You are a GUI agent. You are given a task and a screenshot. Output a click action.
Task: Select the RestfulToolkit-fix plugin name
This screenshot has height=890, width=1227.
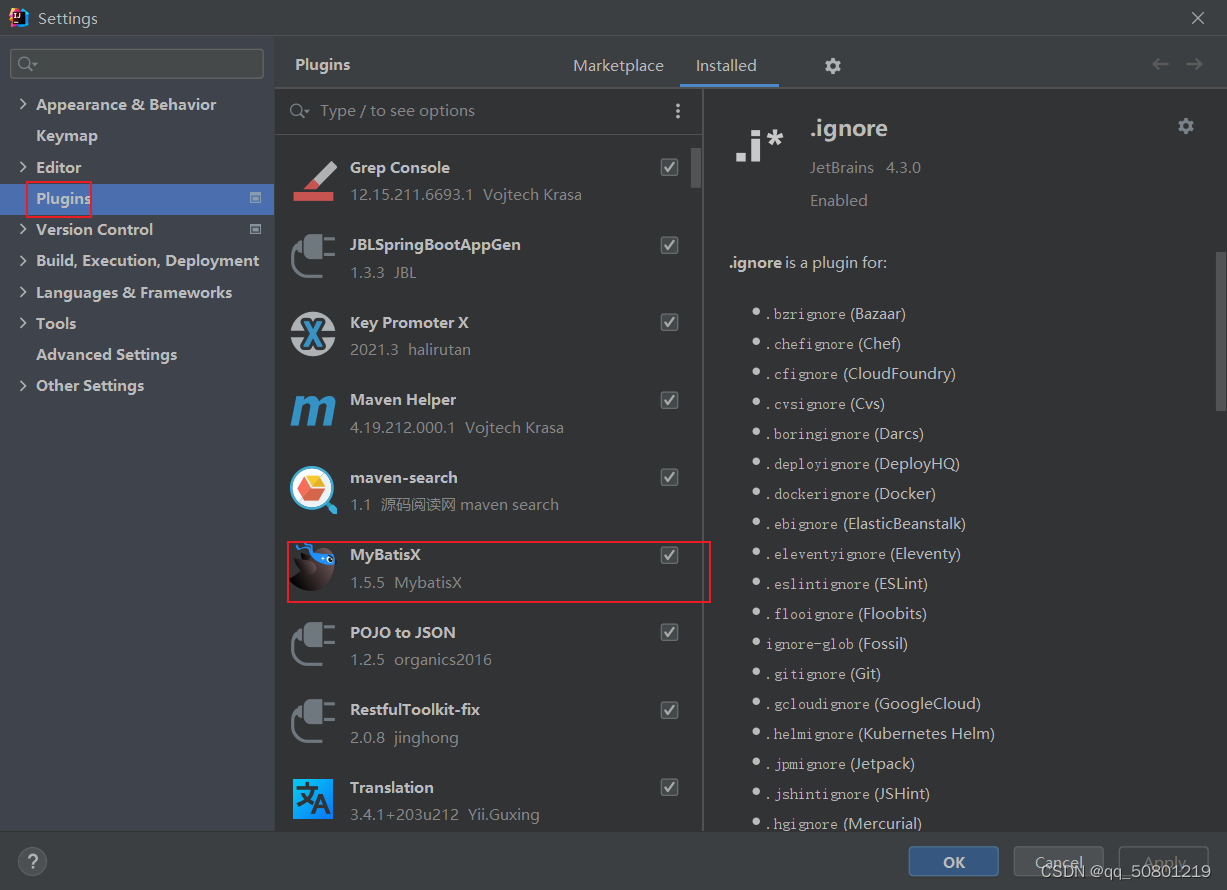tap(415, 709)
